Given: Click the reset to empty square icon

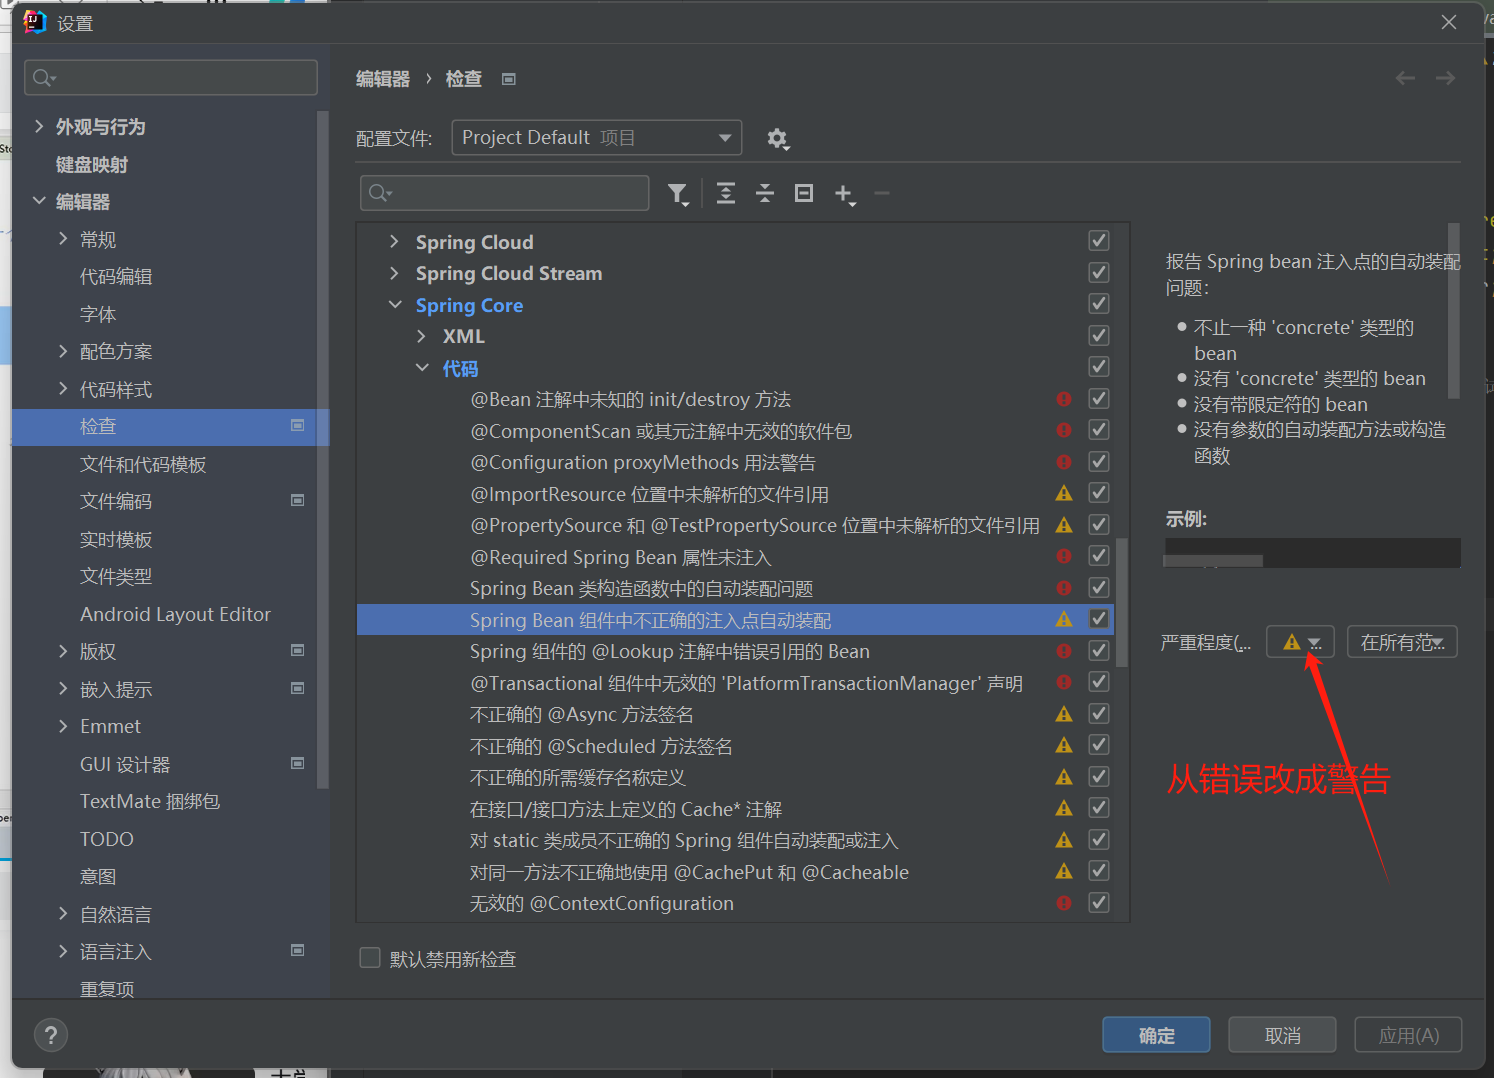Looking at the screenshot, I should pyautogui.click(x=804, y=193).
